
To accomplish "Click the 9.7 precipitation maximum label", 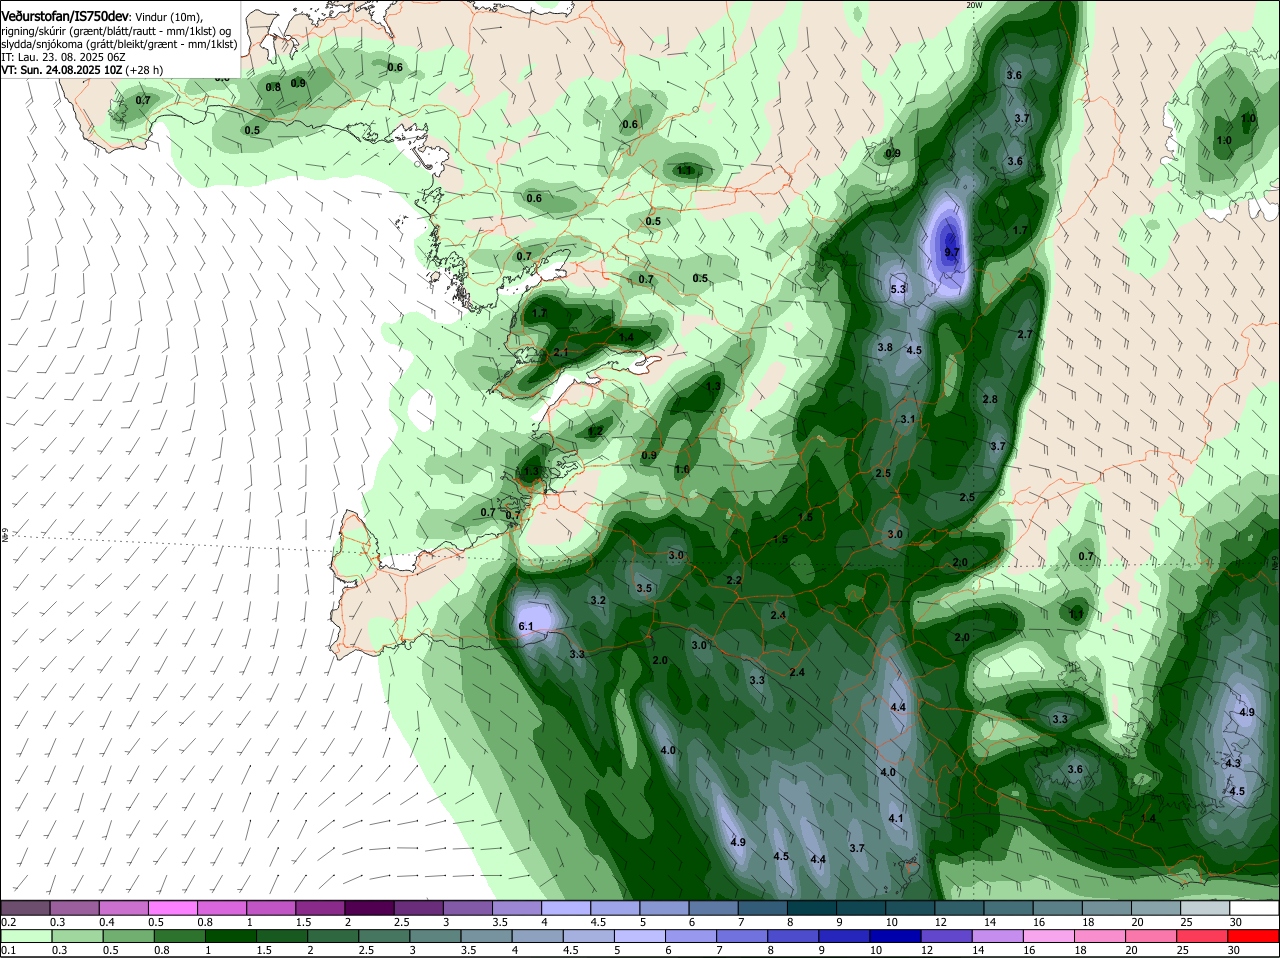I will coord(951,253).
